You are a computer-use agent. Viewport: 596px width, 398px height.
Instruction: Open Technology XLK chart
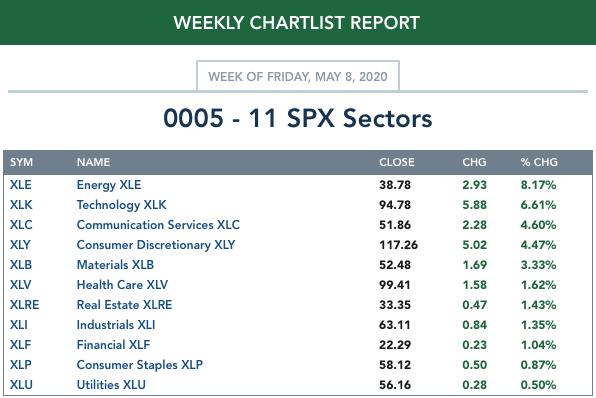(x=122, y=205)
